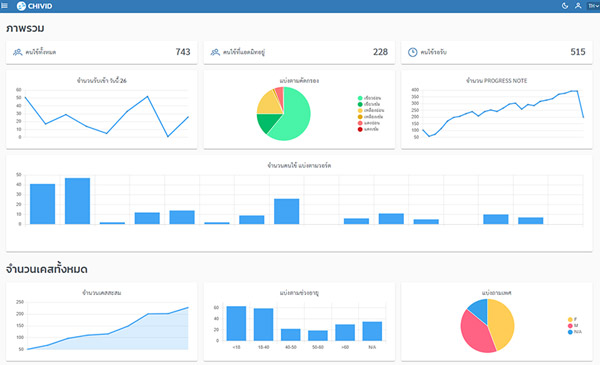Click the PROGRESS NOTE line peak near 400
The height and width of the screenshot is (365, 600).
coord(574,91)
